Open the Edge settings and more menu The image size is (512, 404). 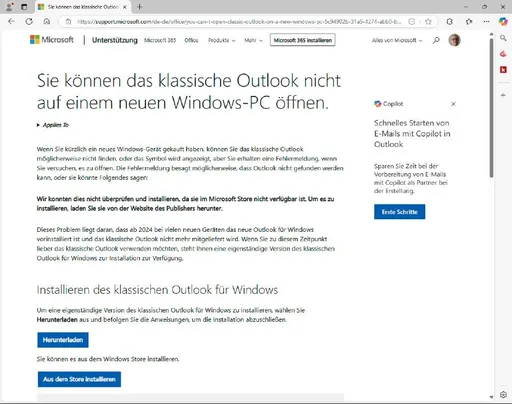(x=487, y=22)
